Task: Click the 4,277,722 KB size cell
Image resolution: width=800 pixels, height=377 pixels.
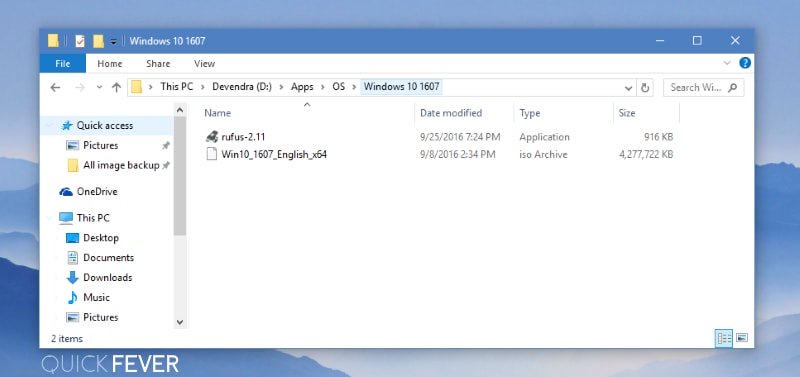Action: (646, 154)
